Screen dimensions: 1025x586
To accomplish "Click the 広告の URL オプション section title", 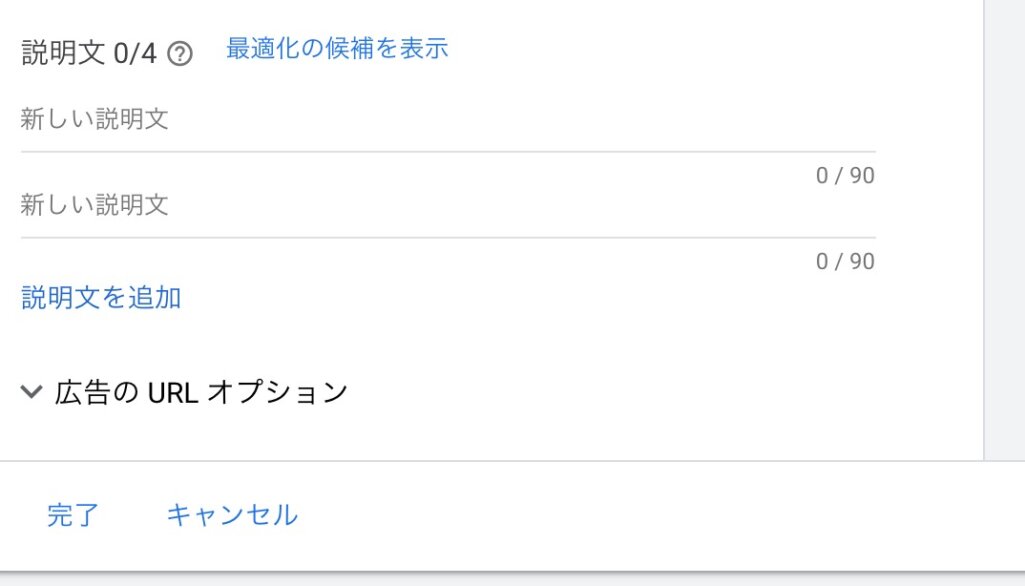I will click(201, 392).
